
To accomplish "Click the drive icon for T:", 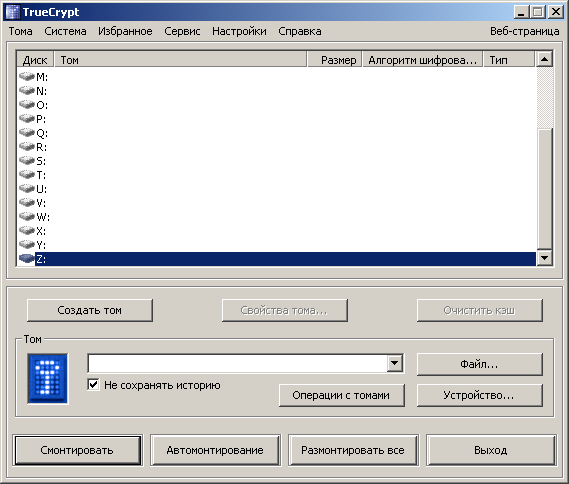I will point(26,175).
